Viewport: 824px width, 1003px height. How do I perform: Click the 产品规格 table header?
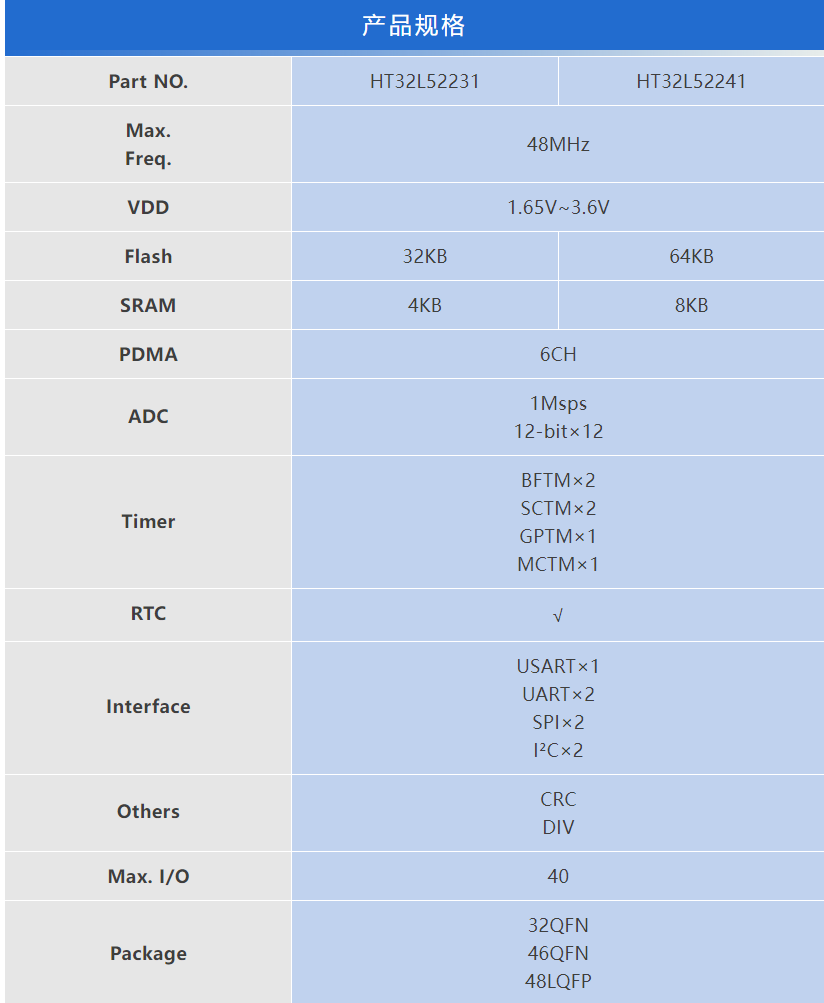pyautogui.click(x=413, y=26)
